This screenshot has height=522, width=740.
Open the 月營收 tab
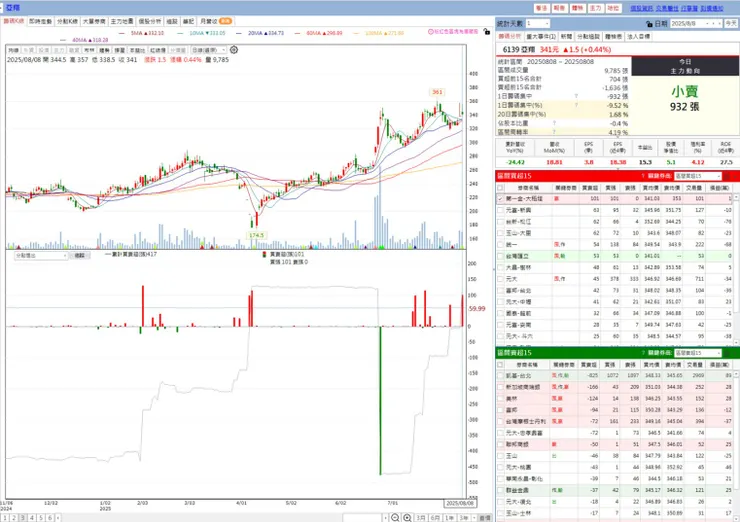215,21
